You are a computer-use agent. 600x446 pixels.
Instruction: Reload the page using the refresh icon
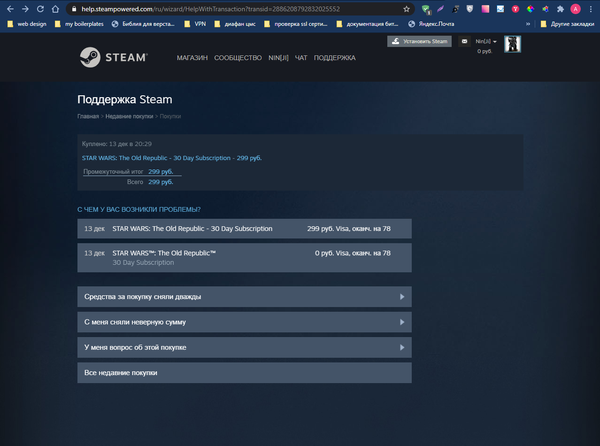coord(39,8)
